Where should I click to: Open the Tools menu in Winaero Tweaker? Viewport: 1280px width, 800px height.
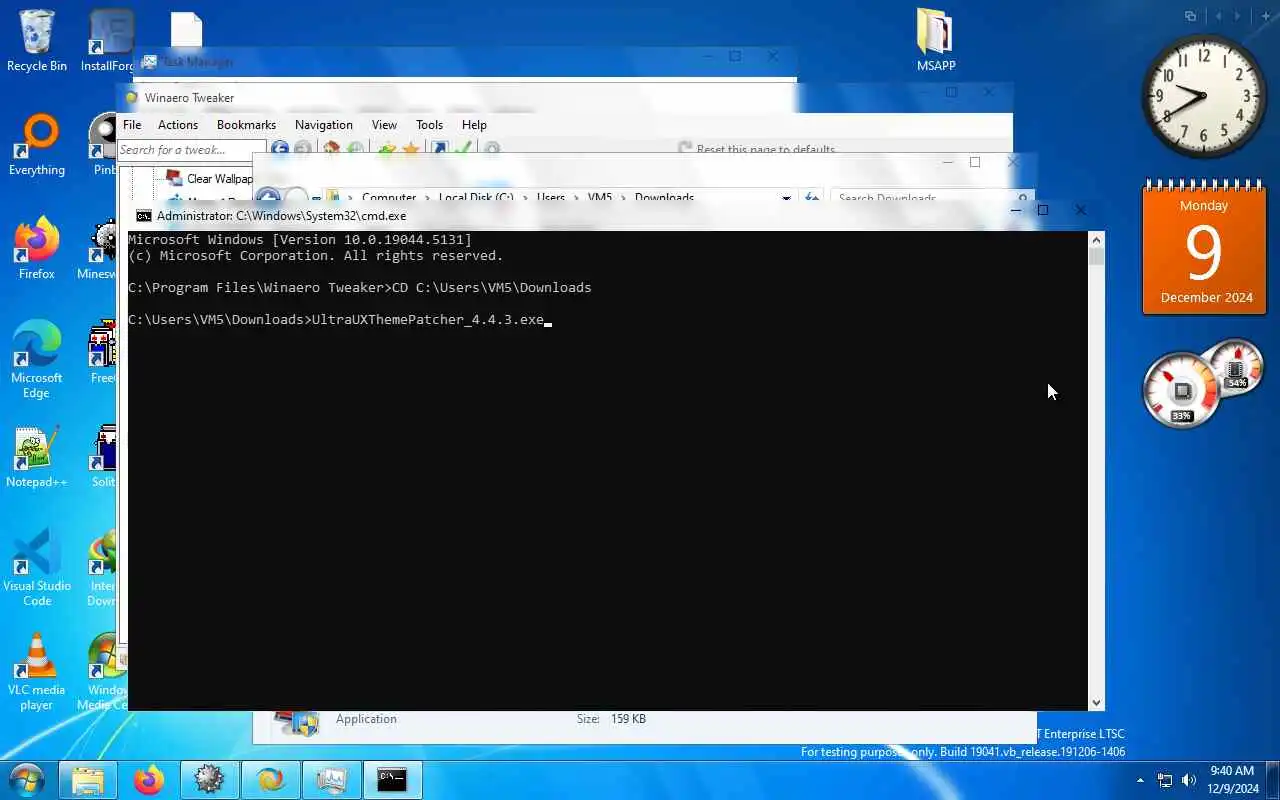point(429,125)
